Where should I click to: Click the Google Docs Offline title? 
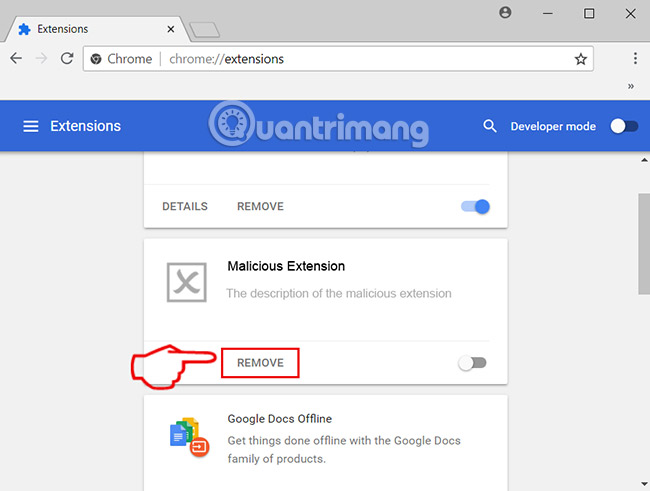point(280,418)
